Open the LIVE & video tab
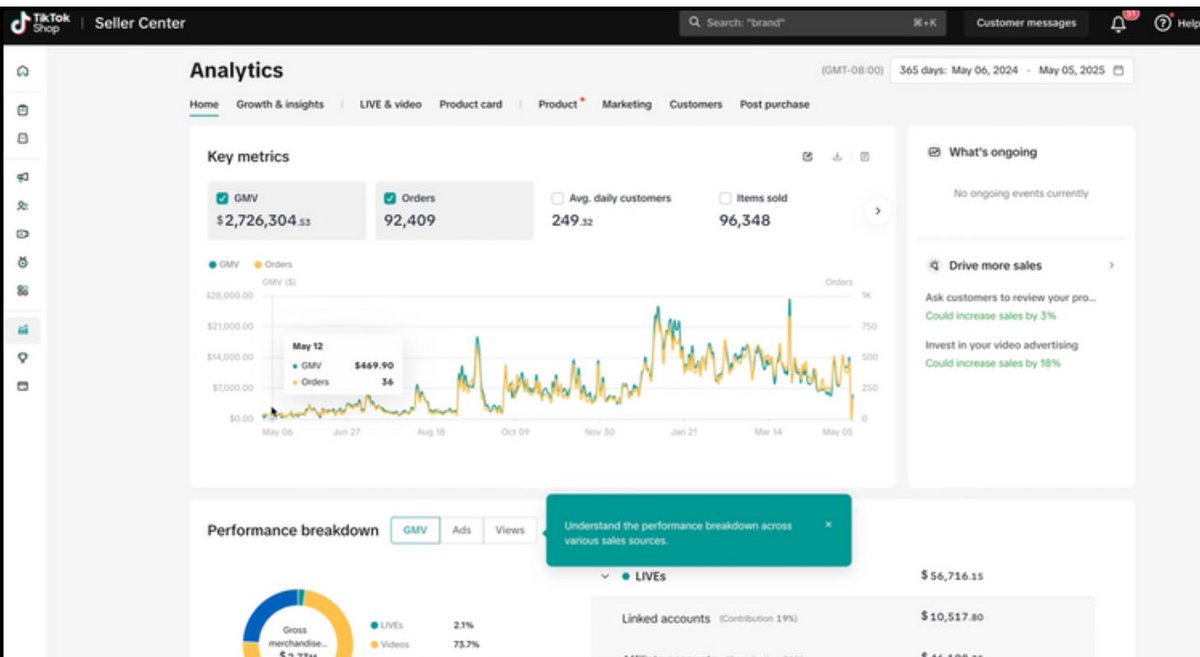Screen dimensions: 1200x657 tap(390, 104)
